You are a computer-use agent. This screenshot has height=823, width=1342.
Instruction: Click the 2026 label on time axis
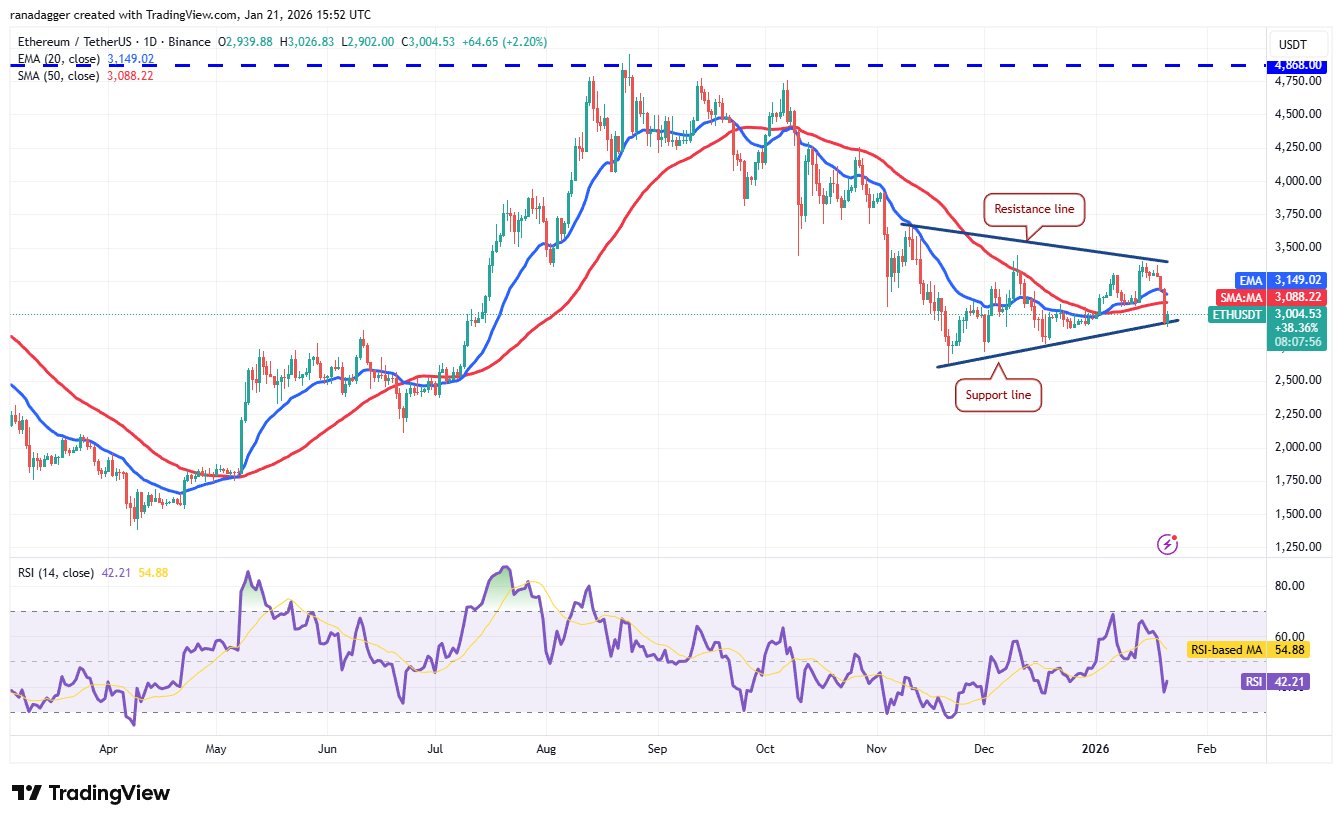pos(1097,748)
